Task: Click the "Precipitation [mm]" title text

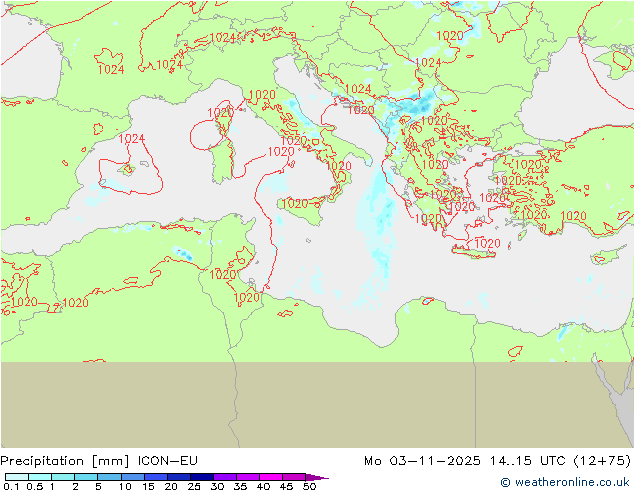Action: coord(65,461)
